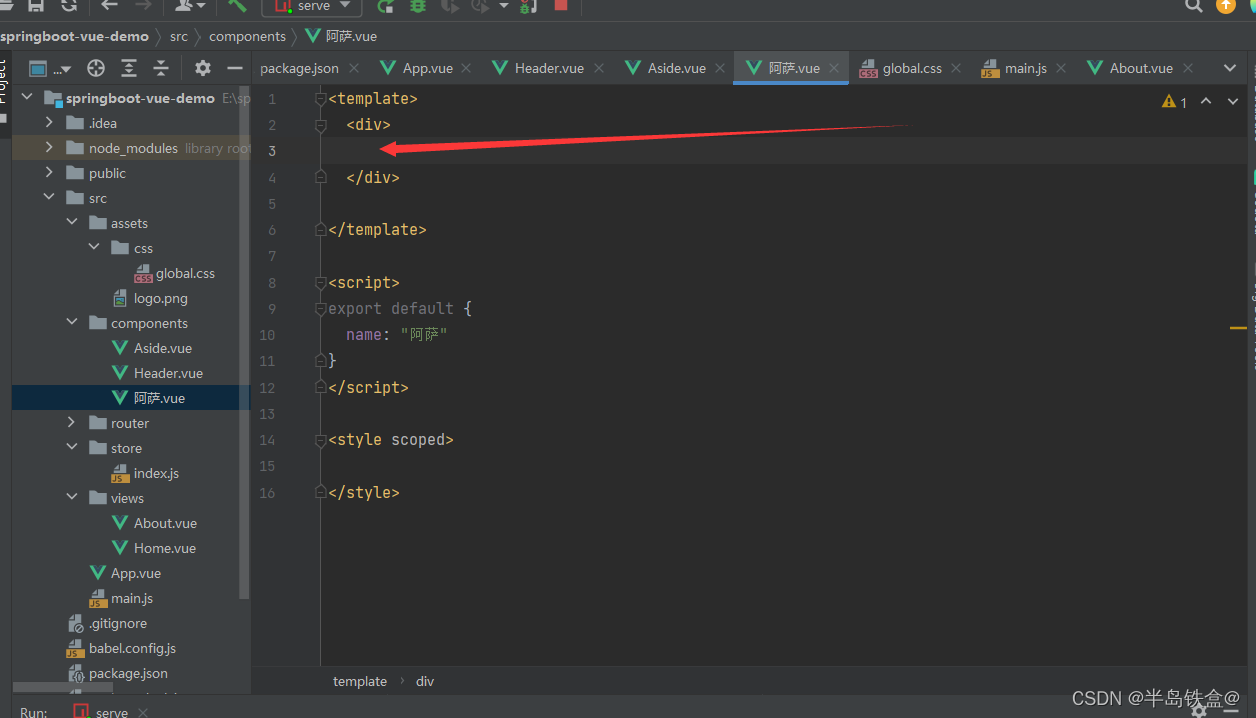The height and width of the screenshot is (718, 1256).
Task: Click the orange update arrow icon
Action: pyautogui.click(x=1226, y=5)
